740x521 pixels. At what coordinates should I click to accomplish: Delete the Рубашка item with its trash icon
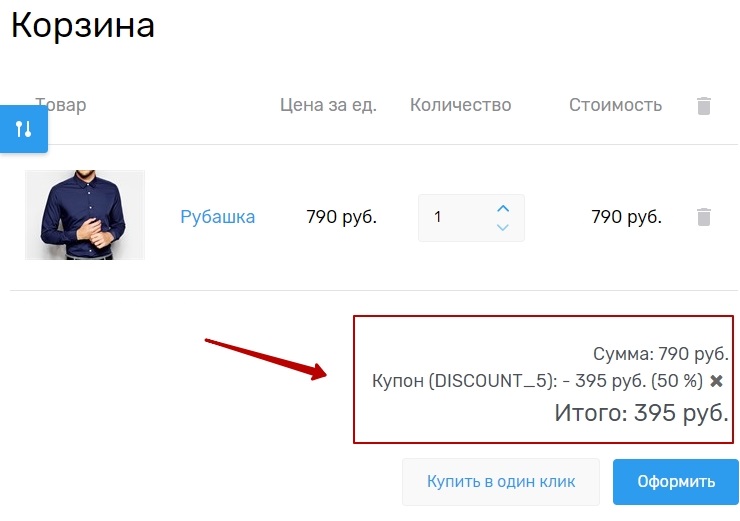point(704,216)
